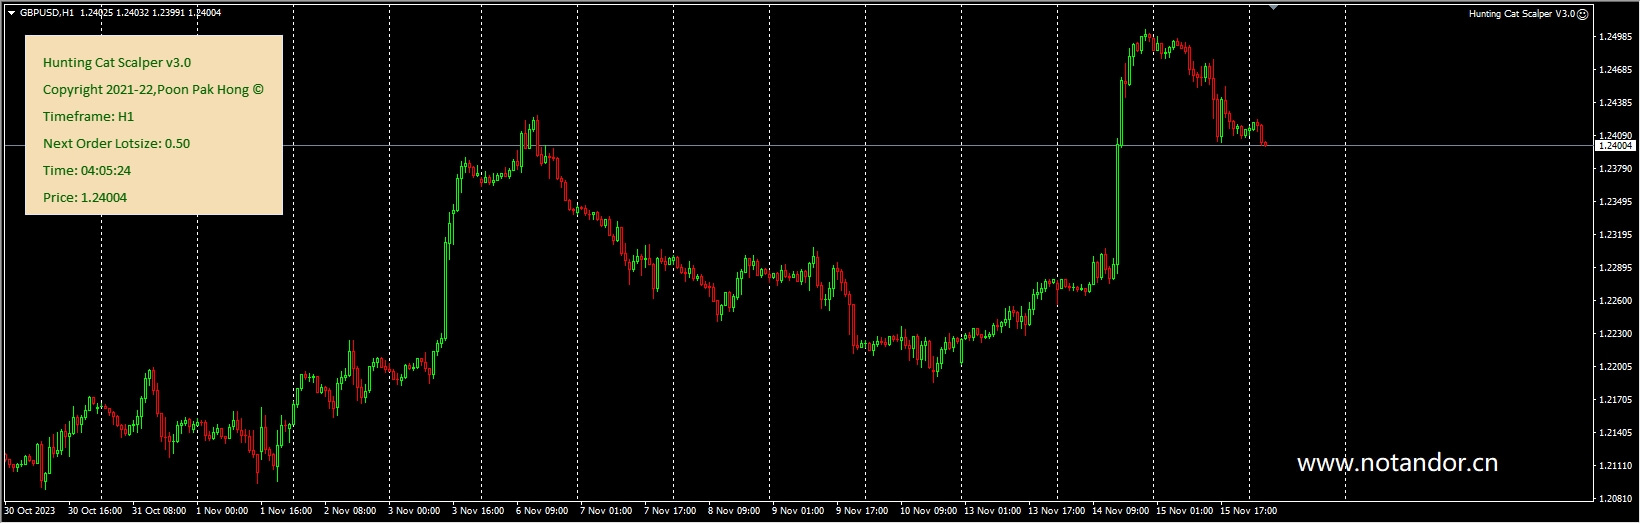Click the '7 Nov 01:00' time axis label
The width and height of the screenshot is (1641, 524).
606,511
